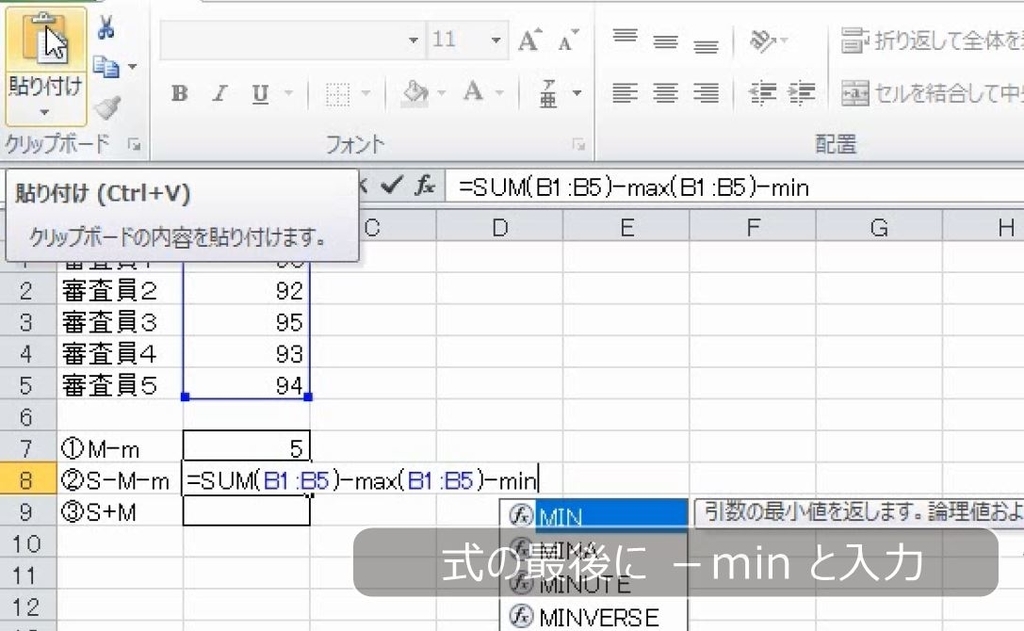Image resolution: width=1024 pixels, height=631 pixels.
Task: Click the text orientation icon
Action: click(763, 40)
